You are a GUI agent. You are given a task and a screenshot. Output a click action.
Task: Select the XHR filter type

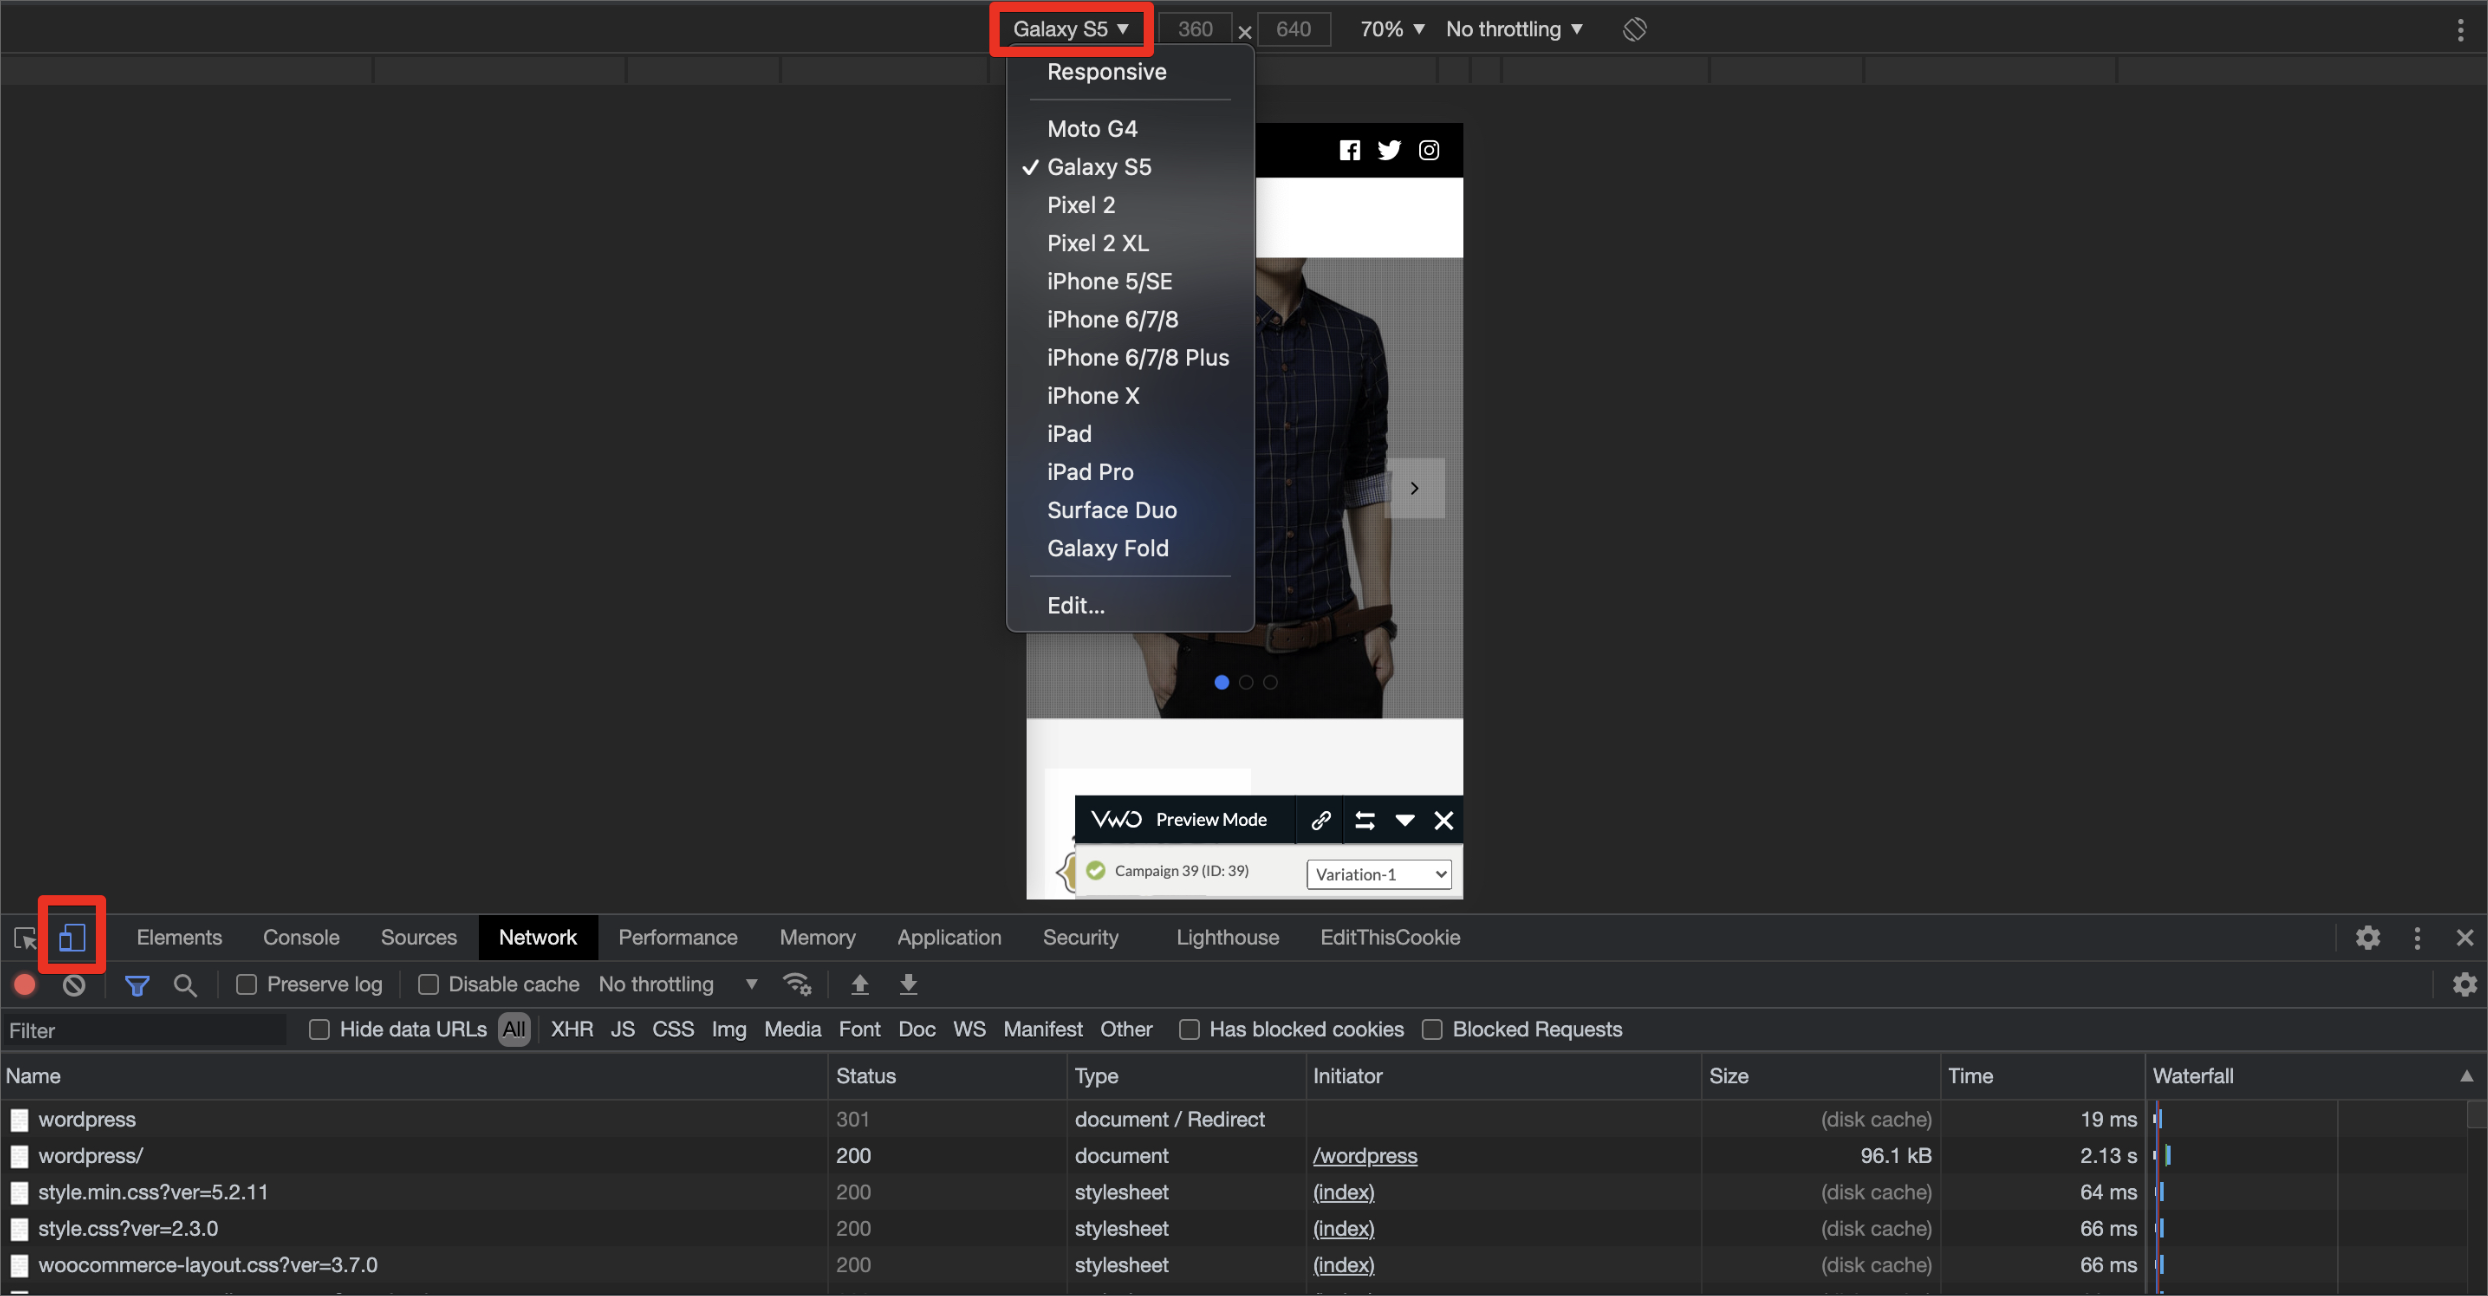[x=572, y=1030]
